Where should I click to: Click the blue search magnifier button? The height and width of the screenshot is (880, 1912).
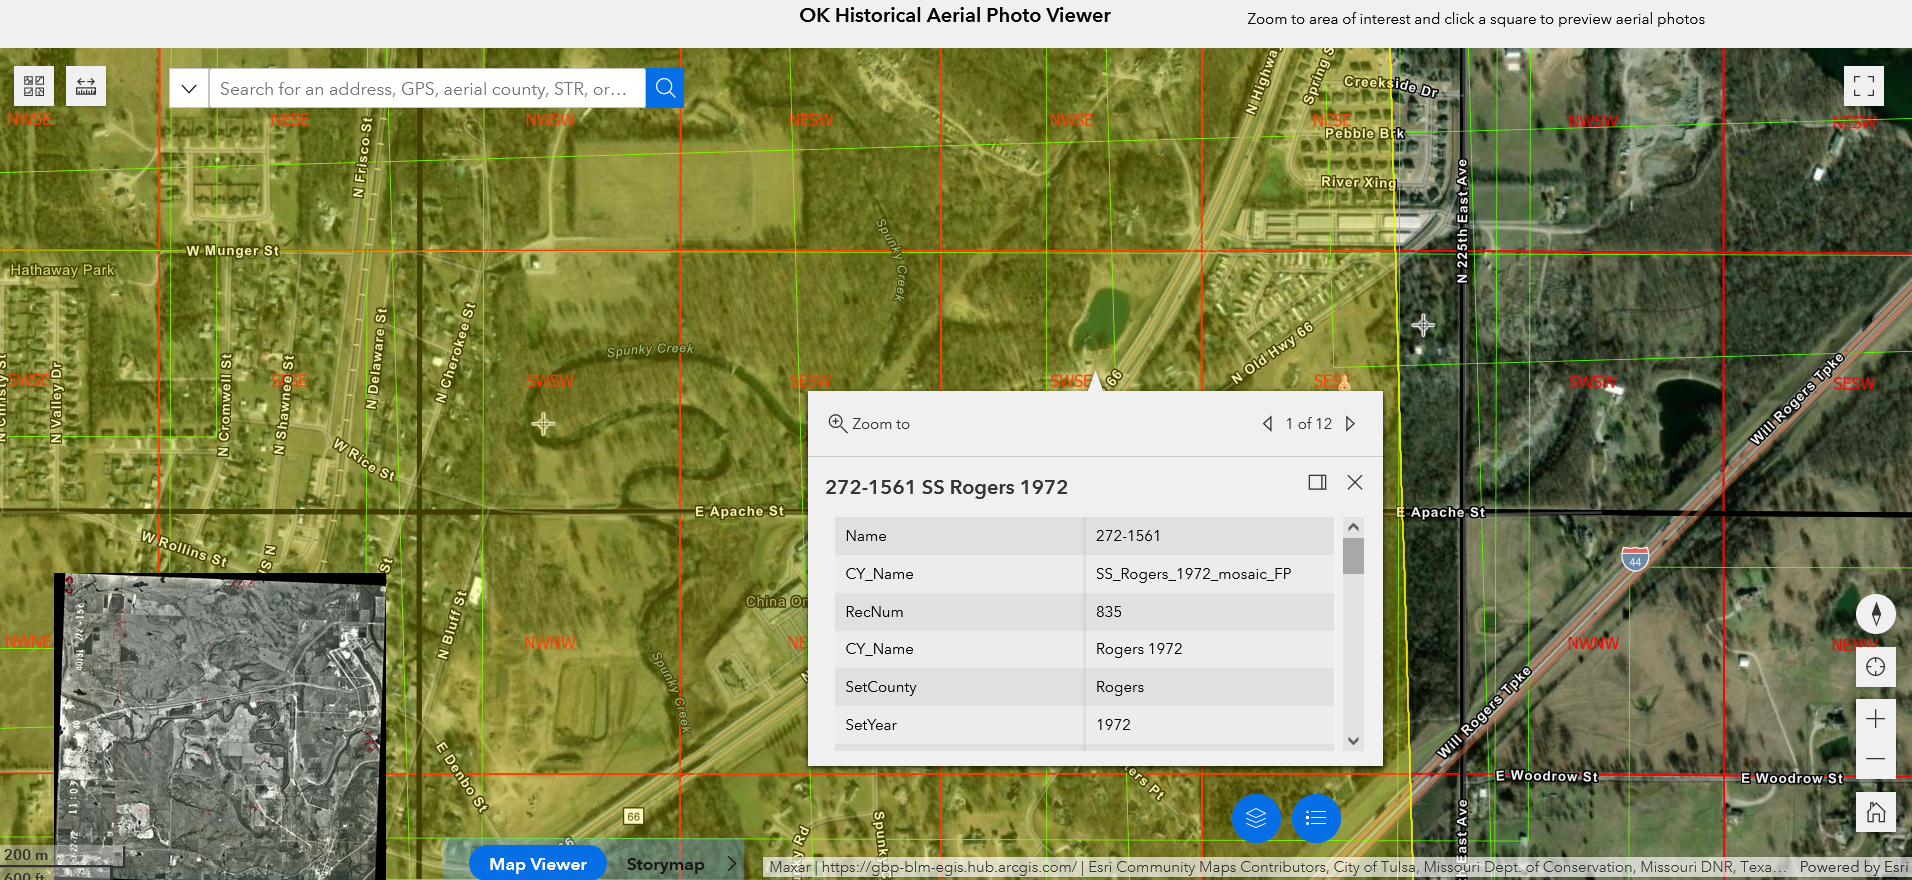click(x=665, y=88)
